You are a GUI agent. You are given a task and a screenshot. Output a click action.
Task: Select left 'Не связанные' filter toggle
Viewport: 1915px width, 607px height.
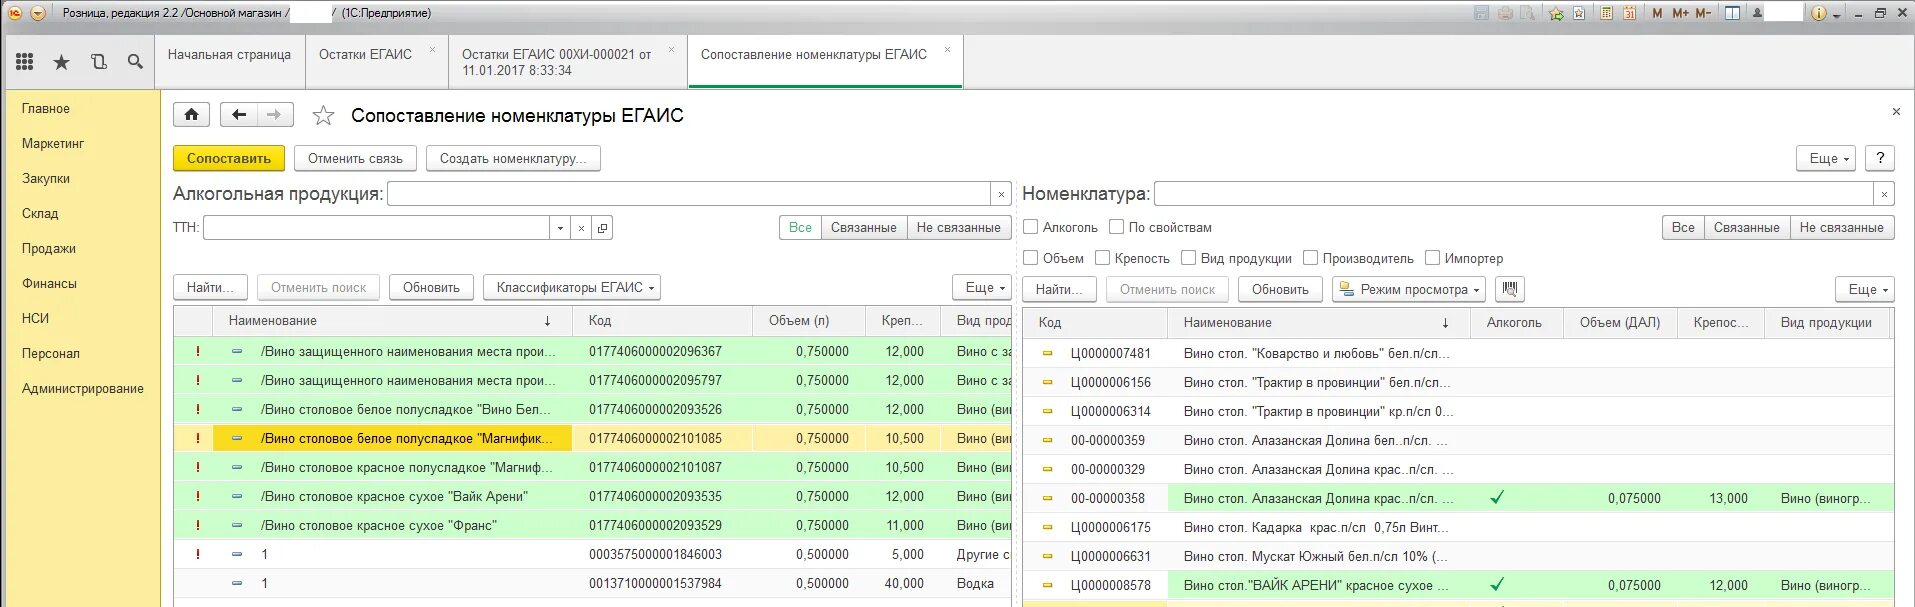(x=958, y=227)
